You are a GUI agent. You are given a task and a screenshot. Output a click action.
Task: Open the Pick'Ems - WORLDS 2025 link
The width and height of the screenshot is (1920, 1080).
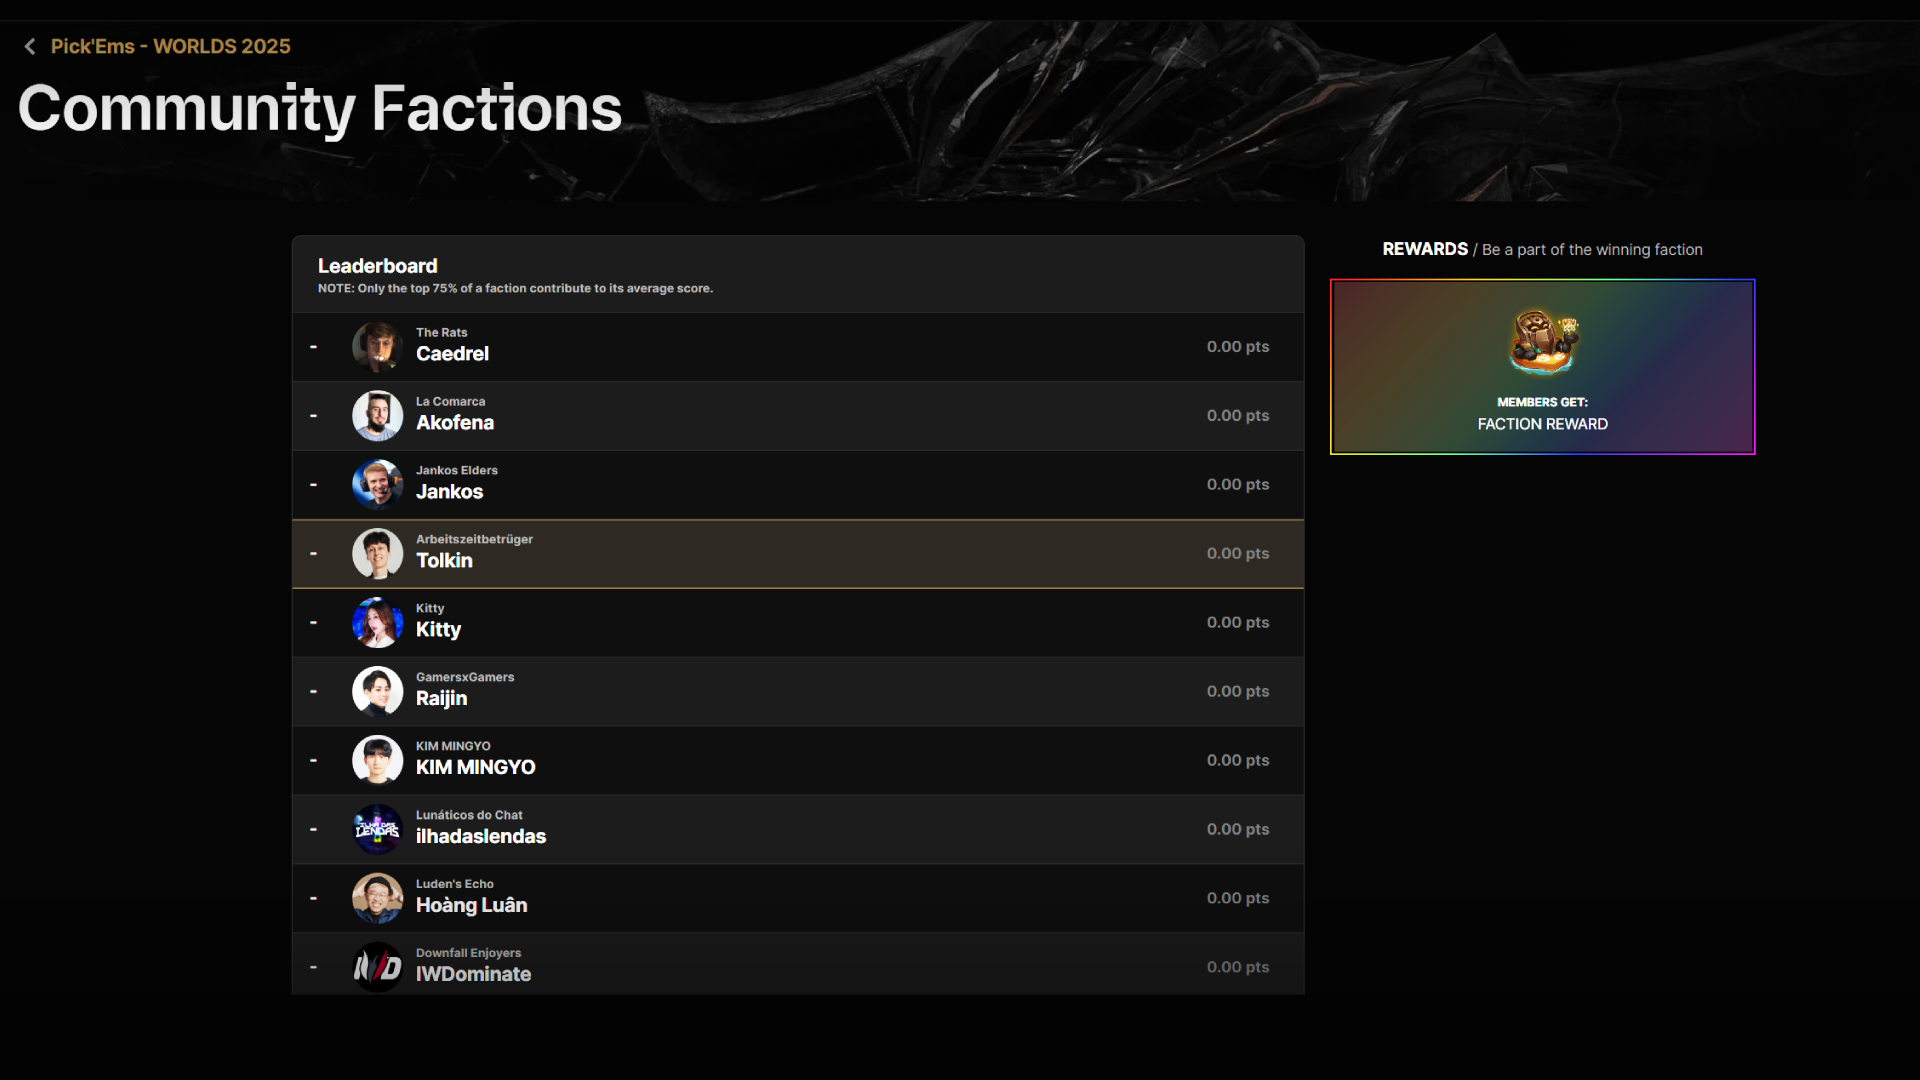[x=170, y=47]
